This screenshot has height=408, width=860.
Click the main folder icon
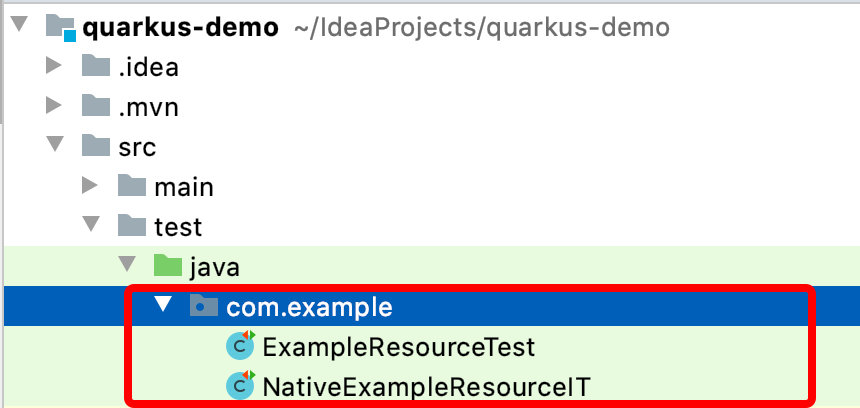(x=132, y=185)
